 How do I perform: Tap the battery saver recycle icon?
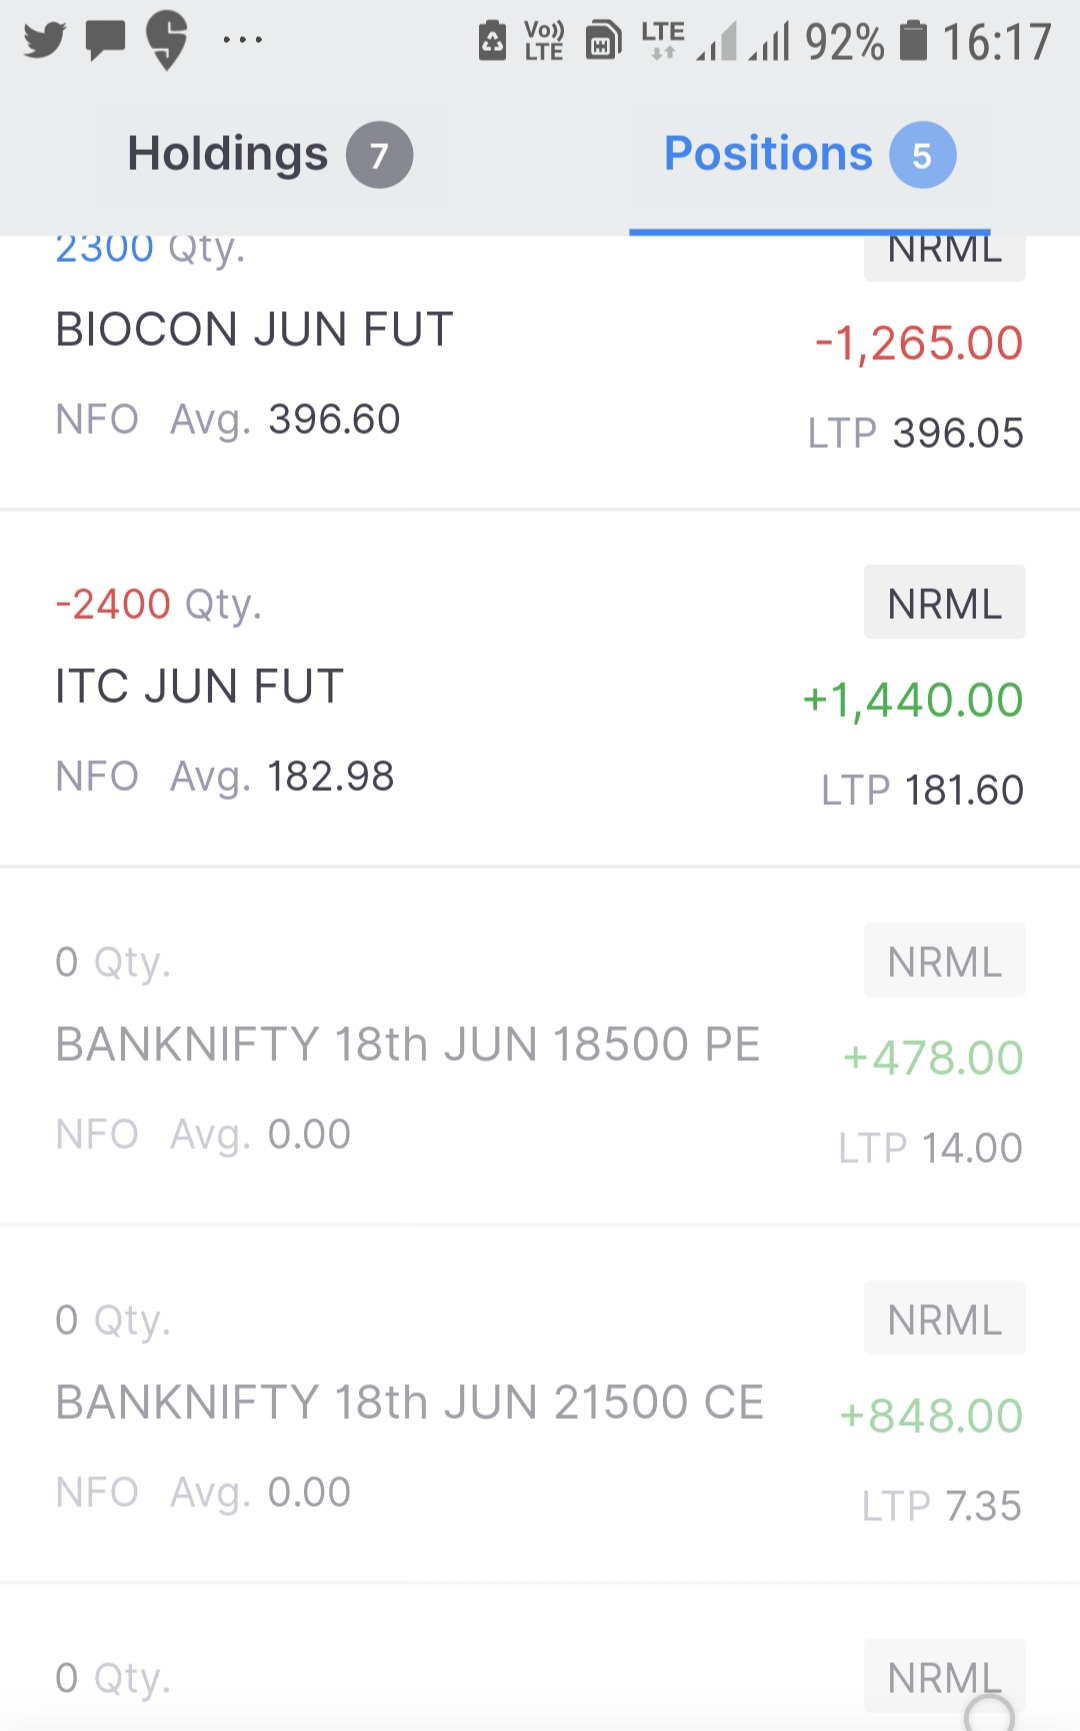492,41
